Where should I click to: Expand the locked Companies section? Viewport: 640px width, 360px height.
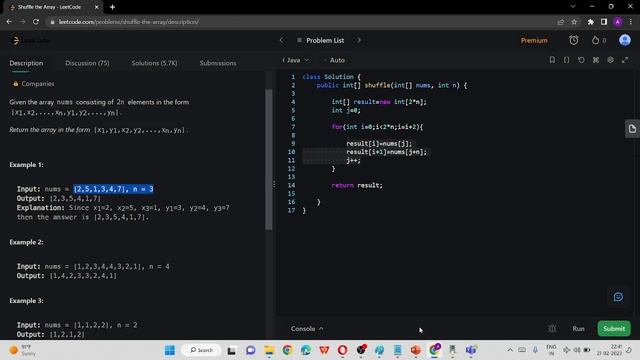coord(33,84)
